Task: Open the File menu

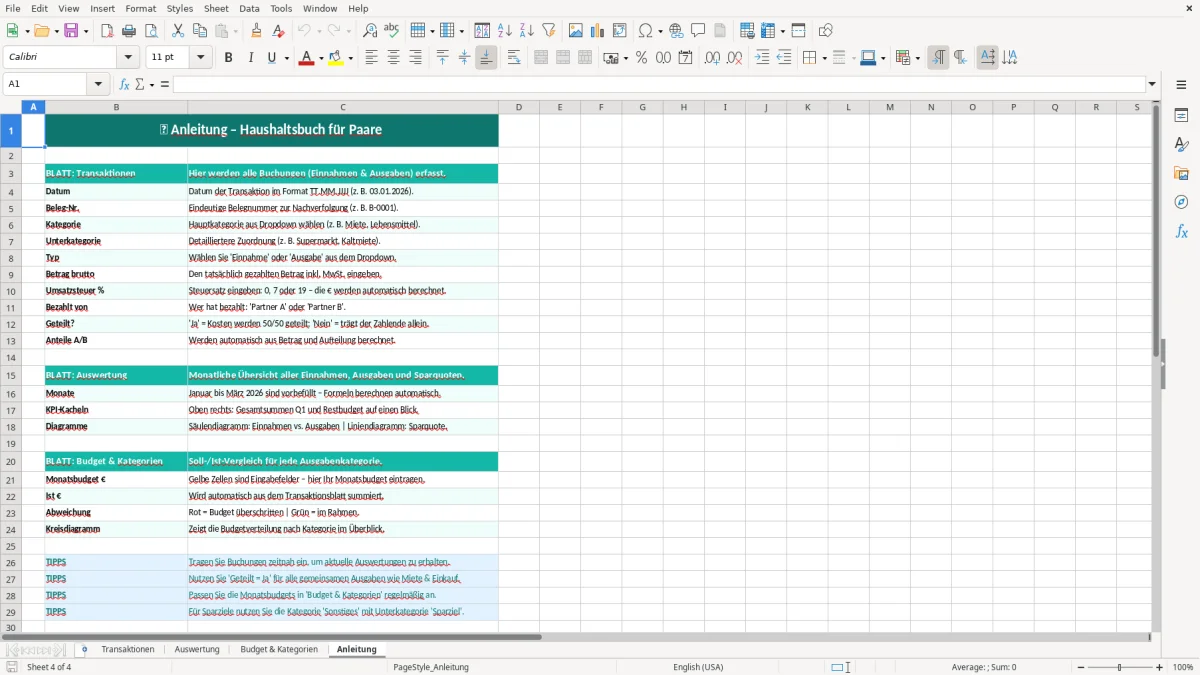Action: (13, 8)
